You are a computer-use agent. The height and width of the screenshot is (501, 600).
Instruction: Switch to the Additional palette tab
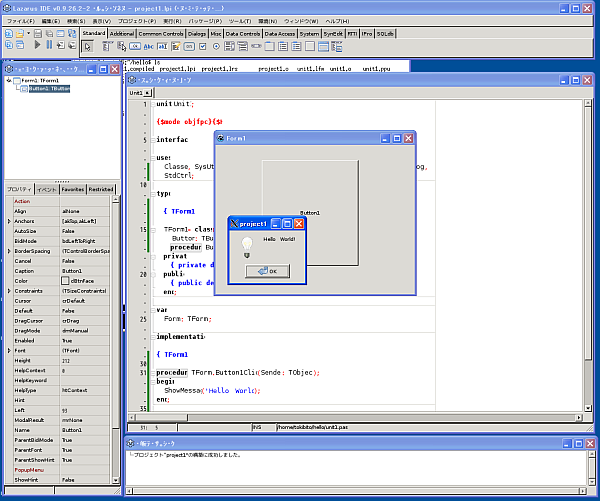(x=122, y=34)
